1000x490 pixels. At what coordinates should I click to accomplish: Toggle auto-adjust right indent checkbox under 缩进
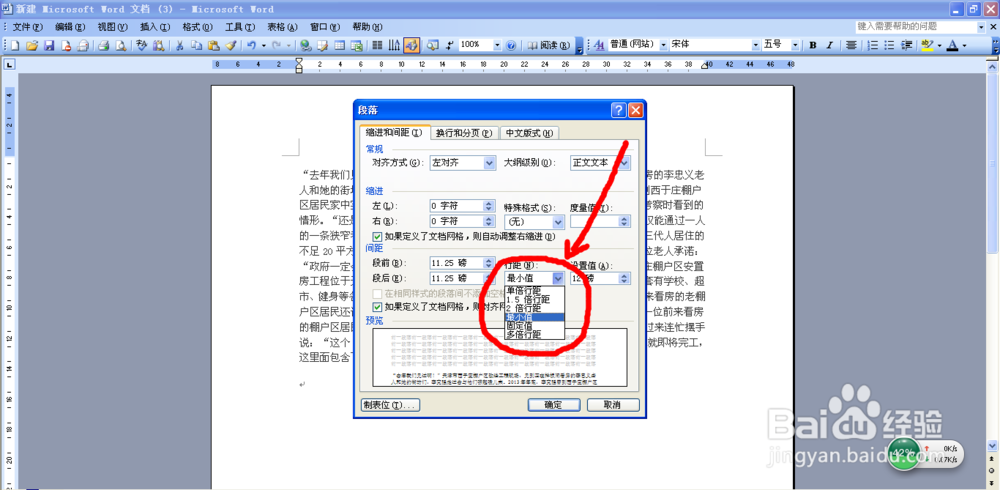[x=377, y=237]
